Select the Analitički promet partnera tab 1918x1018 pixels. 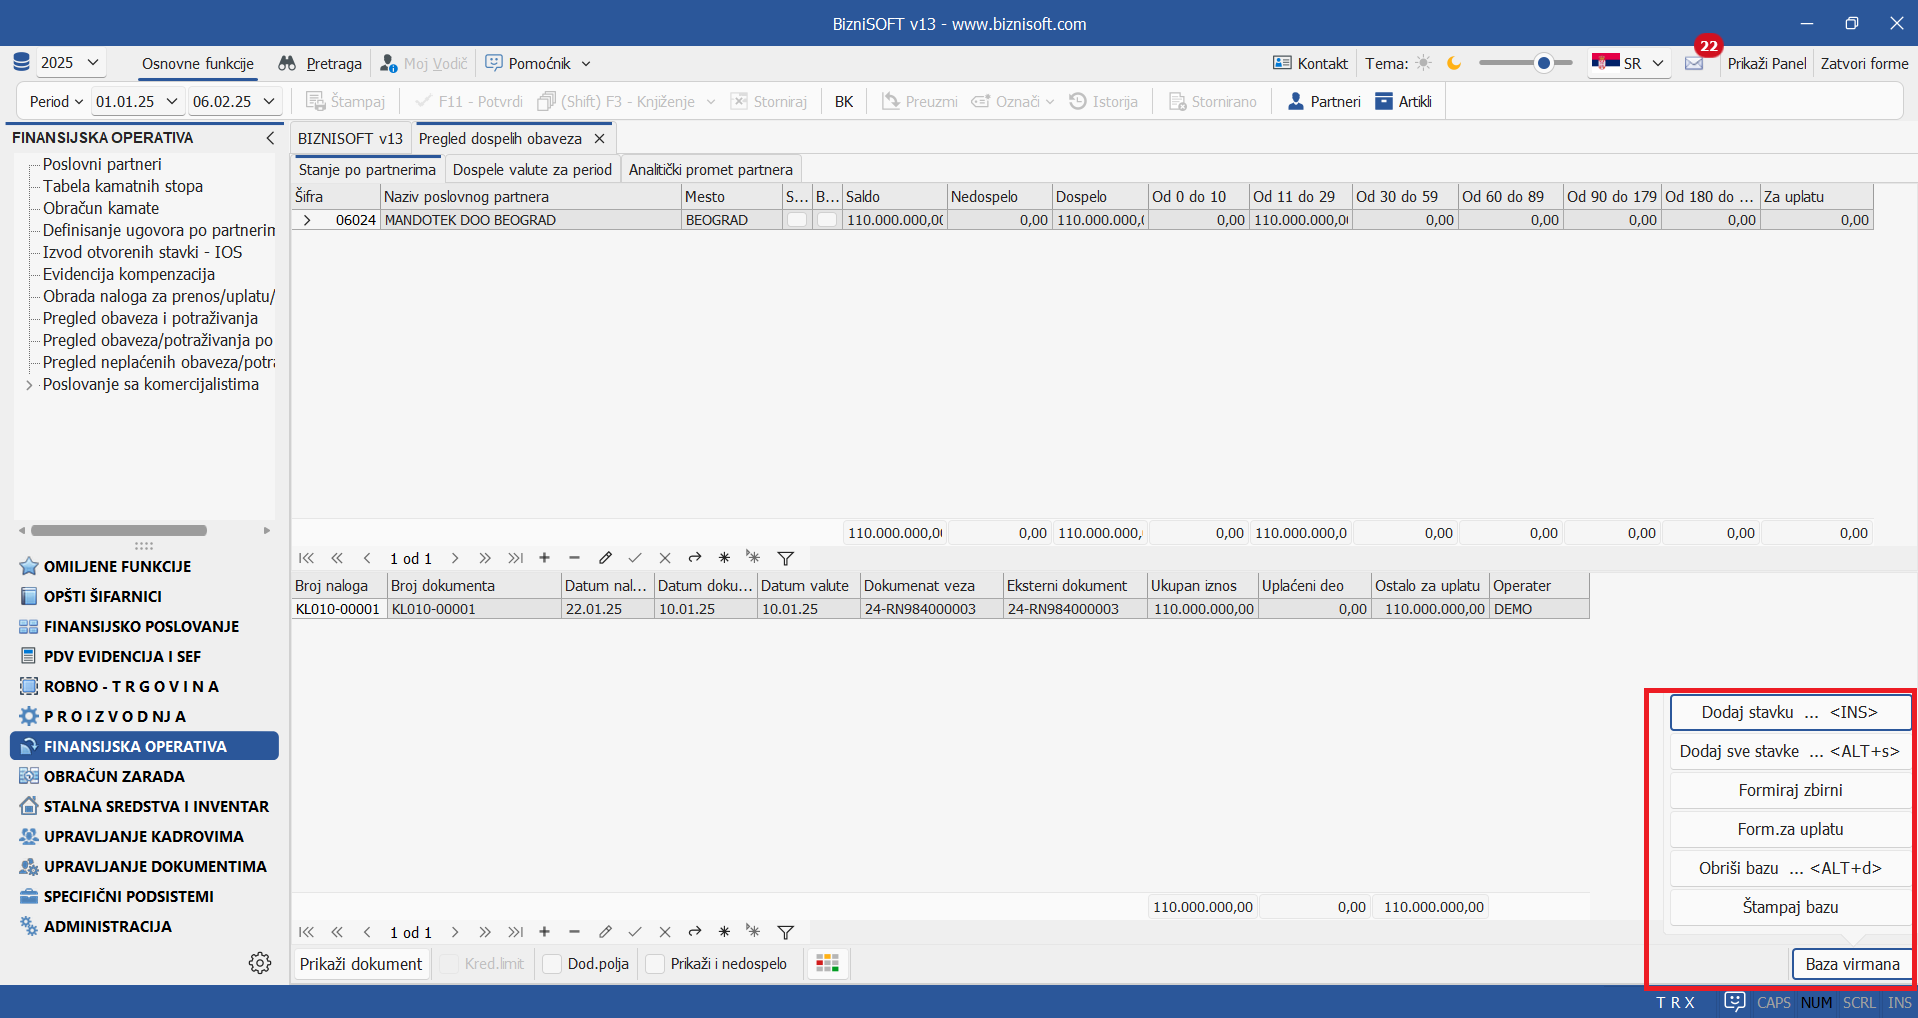click(710, 170)
